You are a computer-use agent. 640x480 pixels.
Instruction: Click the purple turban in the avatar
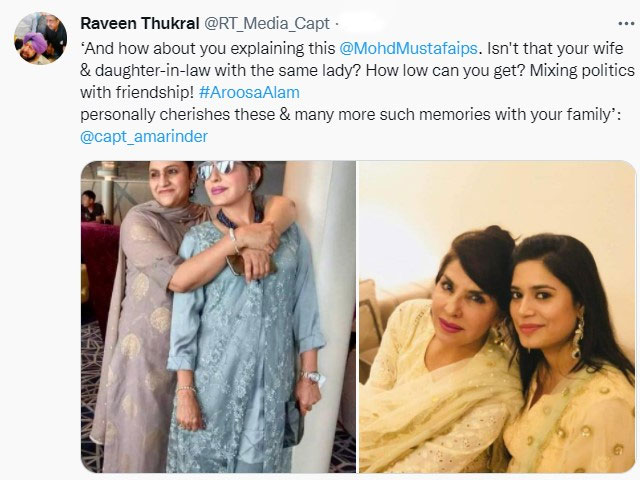(36, 42)
